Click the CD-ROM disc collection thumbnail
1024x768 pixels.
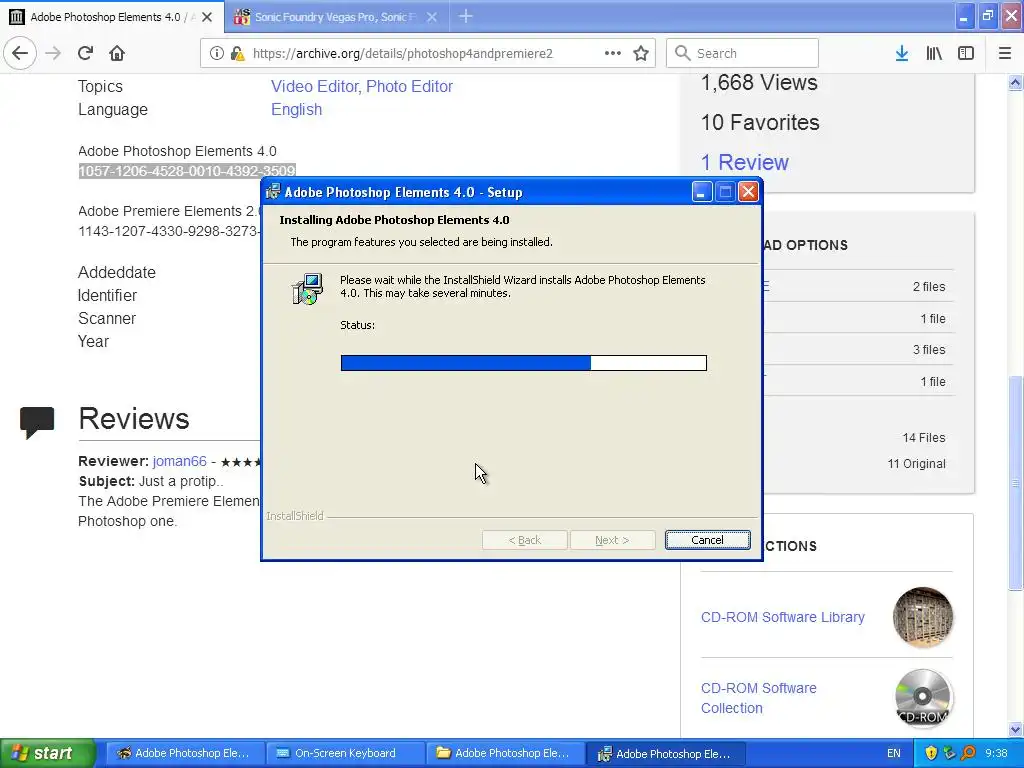[923, 698]
